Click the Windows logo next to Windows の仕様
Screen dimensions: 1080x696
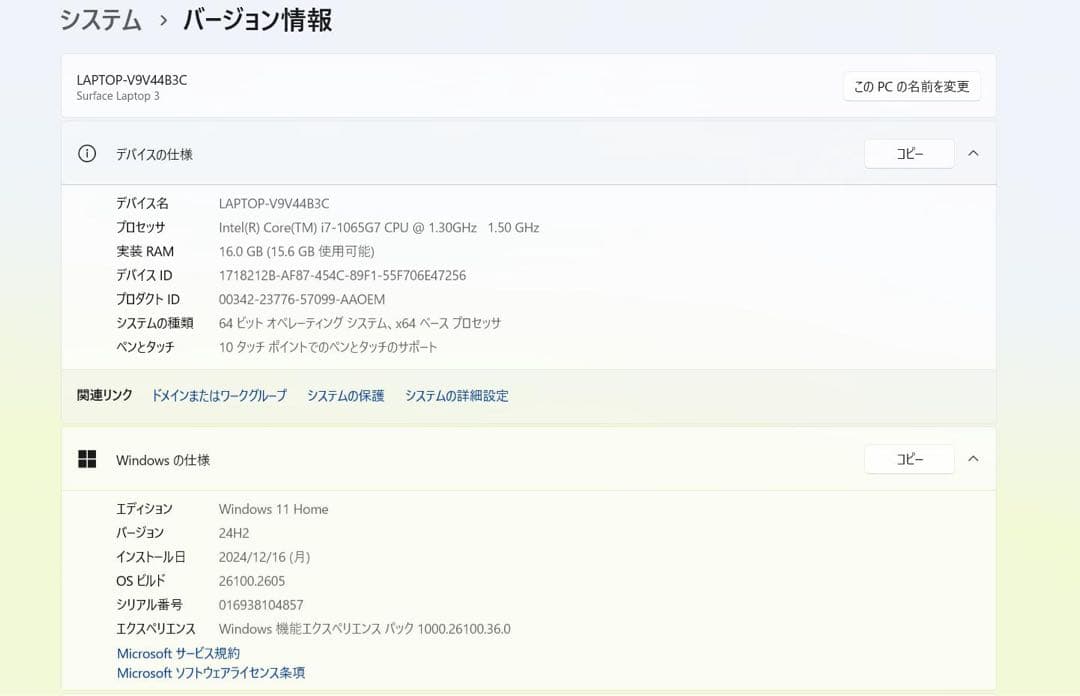pyautogui.click(x=87, y=458)
